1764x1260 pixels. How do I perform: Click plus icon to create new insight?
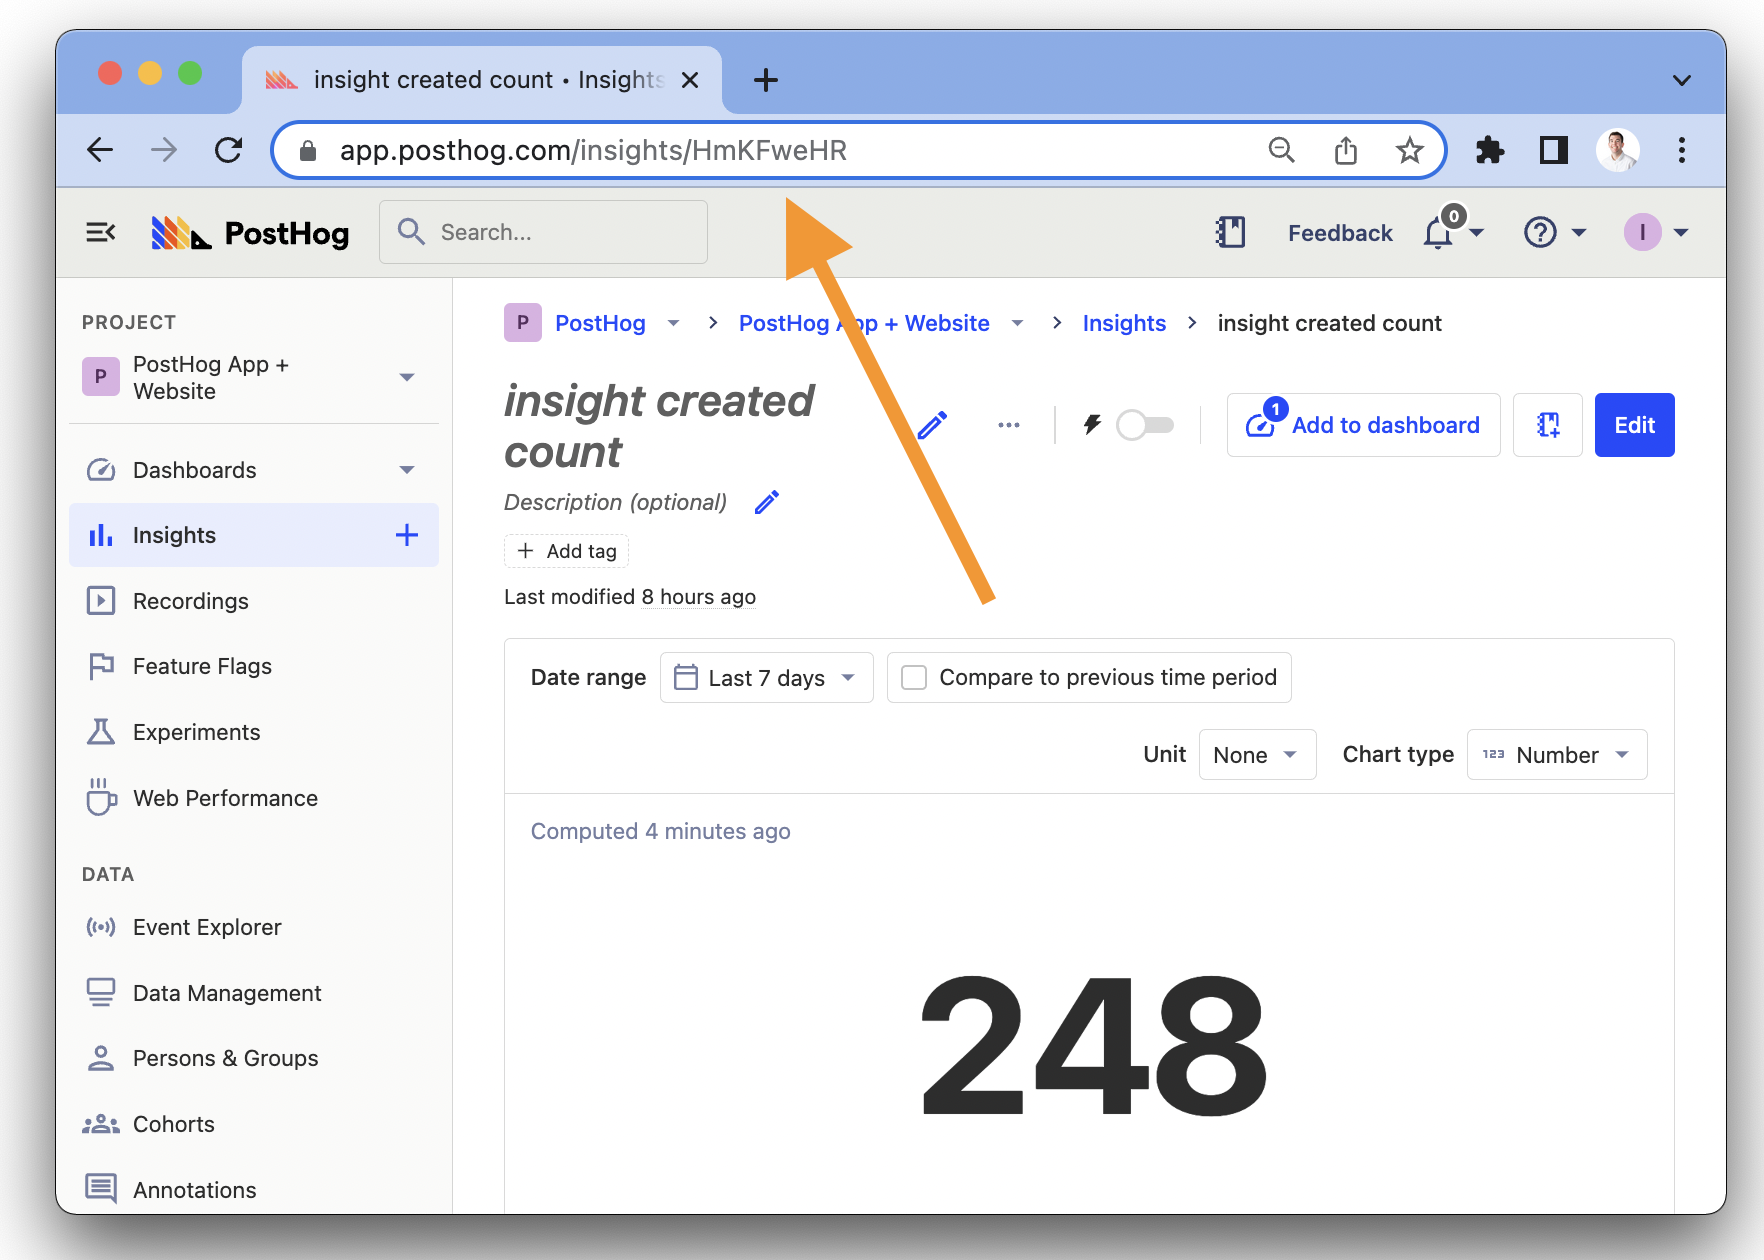pos(406,535)
